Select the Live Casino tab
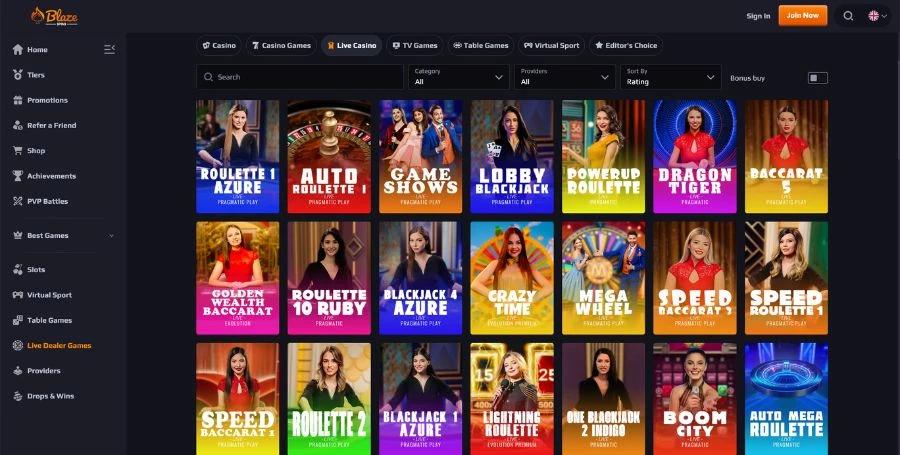 coord(351,45)
